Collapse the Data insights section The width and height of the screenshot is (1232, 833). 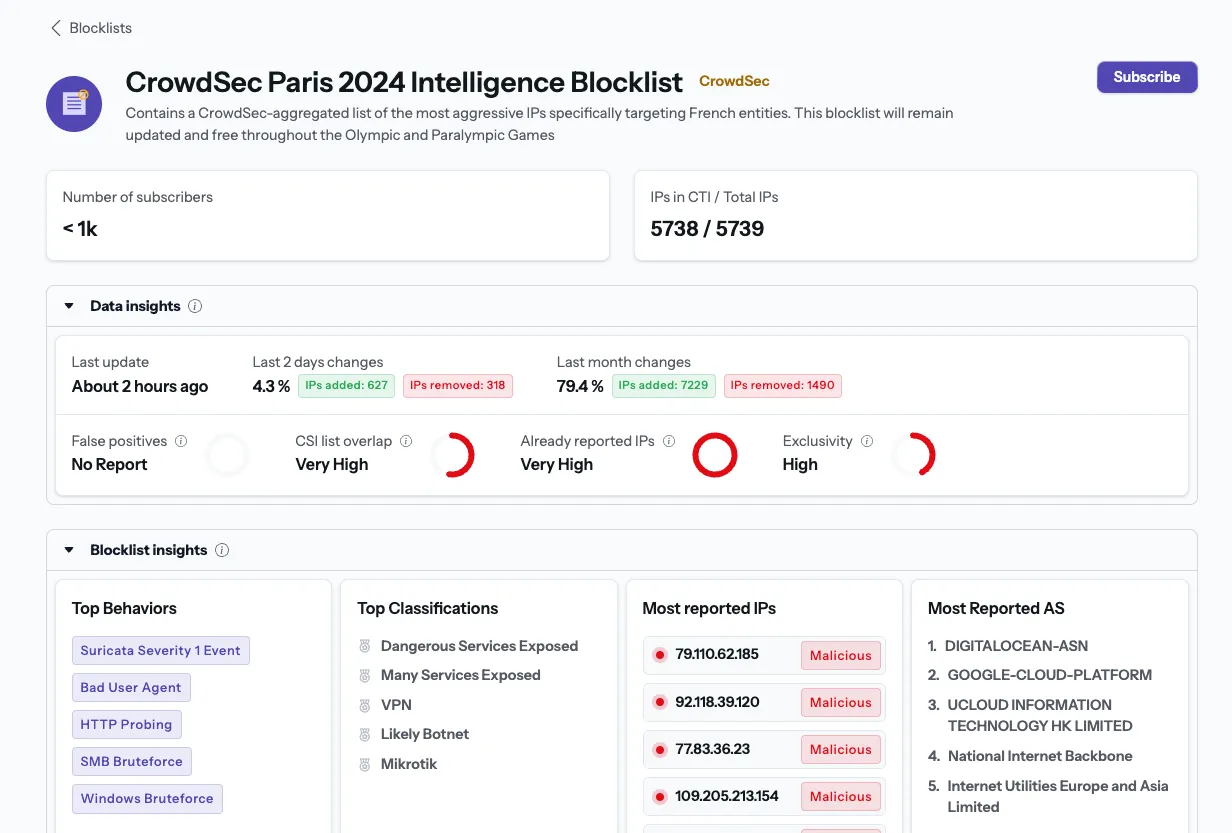click(68, 306)
